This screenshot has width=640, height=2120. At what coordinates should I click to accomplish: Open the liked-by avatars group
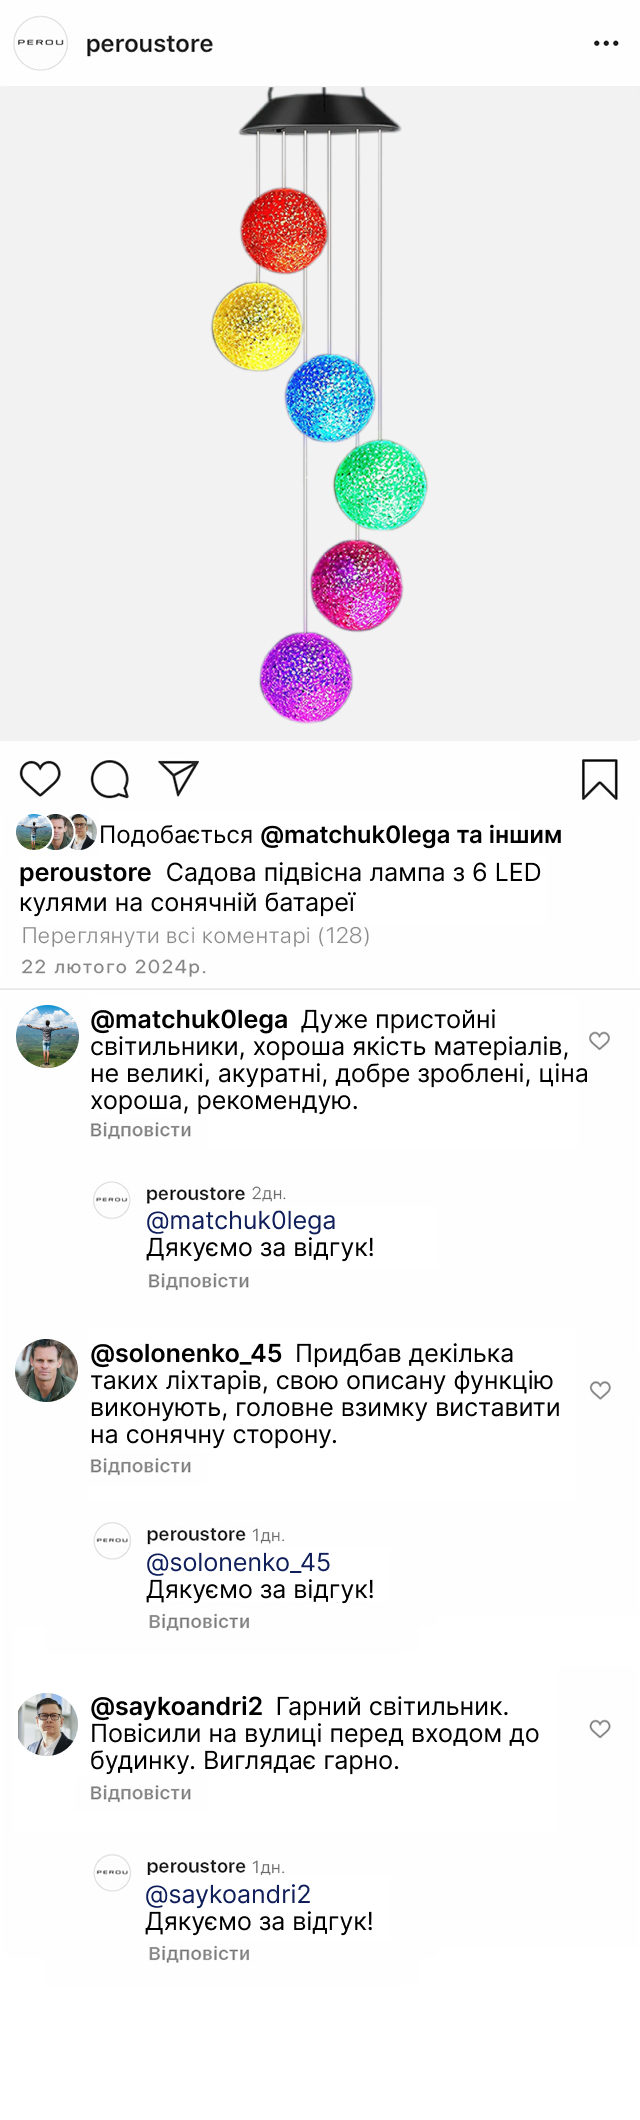point(56,832)
